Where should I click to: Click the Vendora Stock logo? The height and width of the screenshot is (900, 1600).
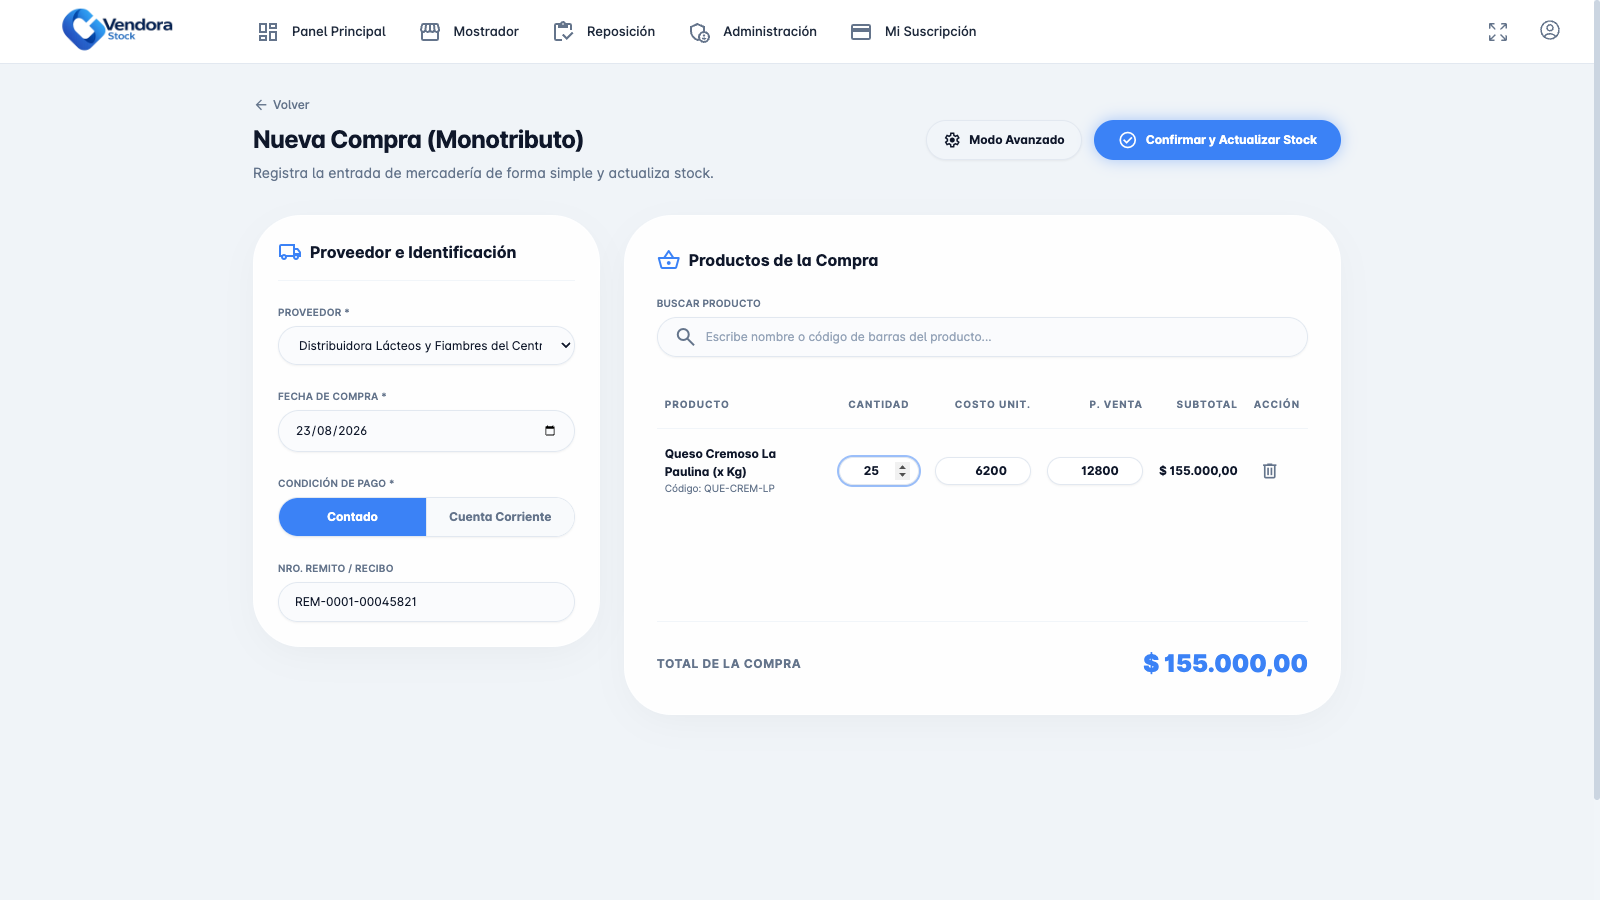pyautogui.click(x=117, y=30)
